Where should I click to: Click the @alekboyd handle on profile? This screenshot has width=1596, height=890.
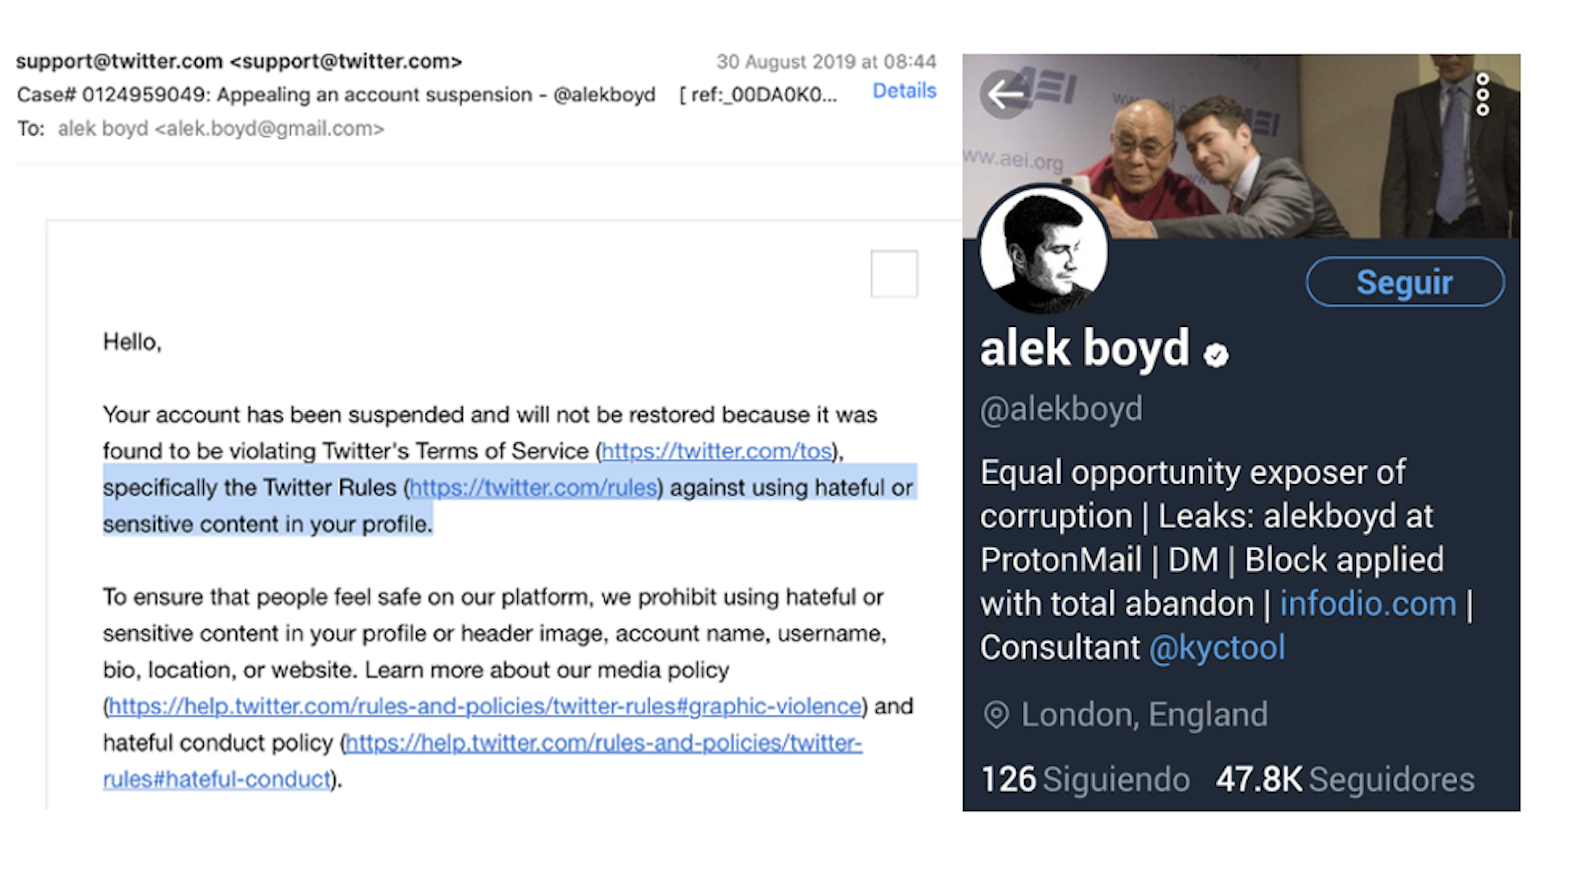[1061, 409]
